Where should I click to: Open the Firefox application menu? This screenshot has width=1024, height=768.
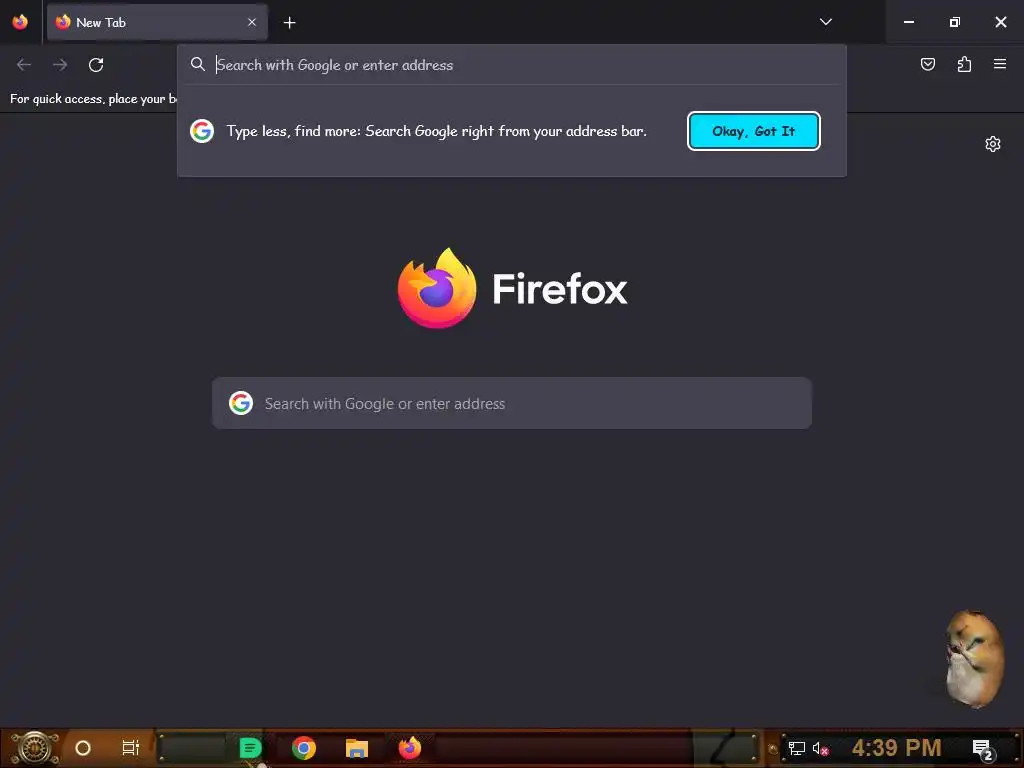[1000, 64]
